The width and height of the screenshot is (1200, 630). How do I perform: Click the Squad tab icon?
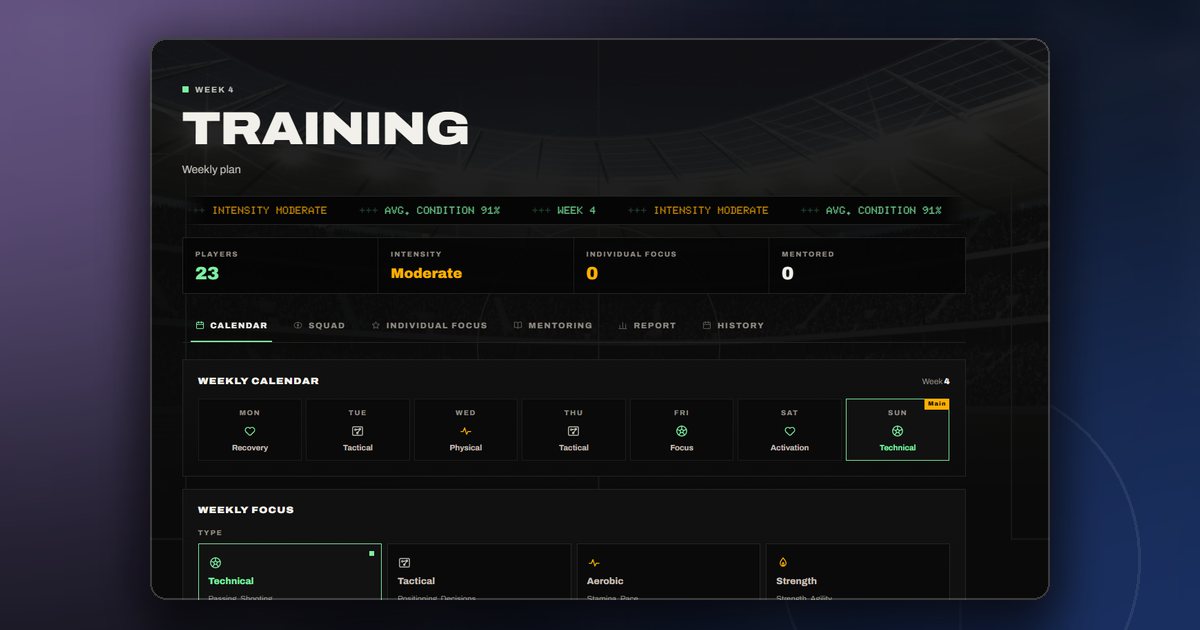pos(298,326)
